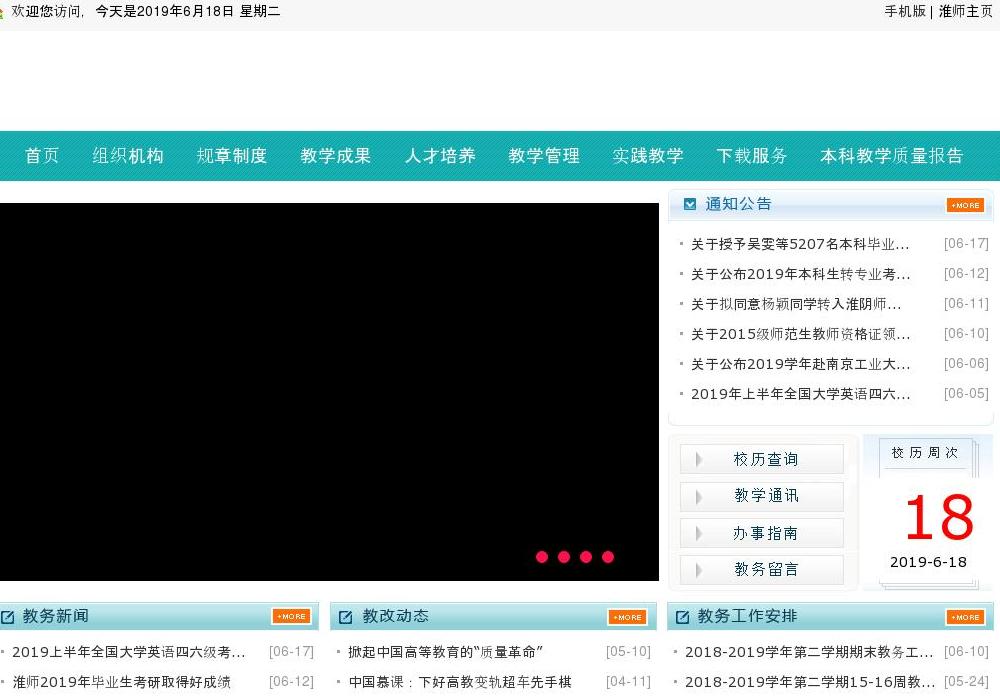Click the 教务新闻 section title

[x=55, y=616]
